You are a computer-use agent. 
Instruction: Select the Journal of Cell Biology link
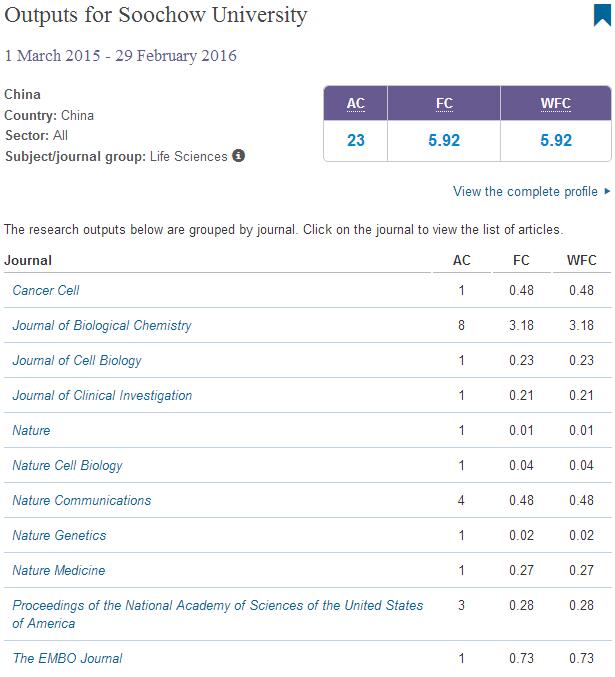77,360
